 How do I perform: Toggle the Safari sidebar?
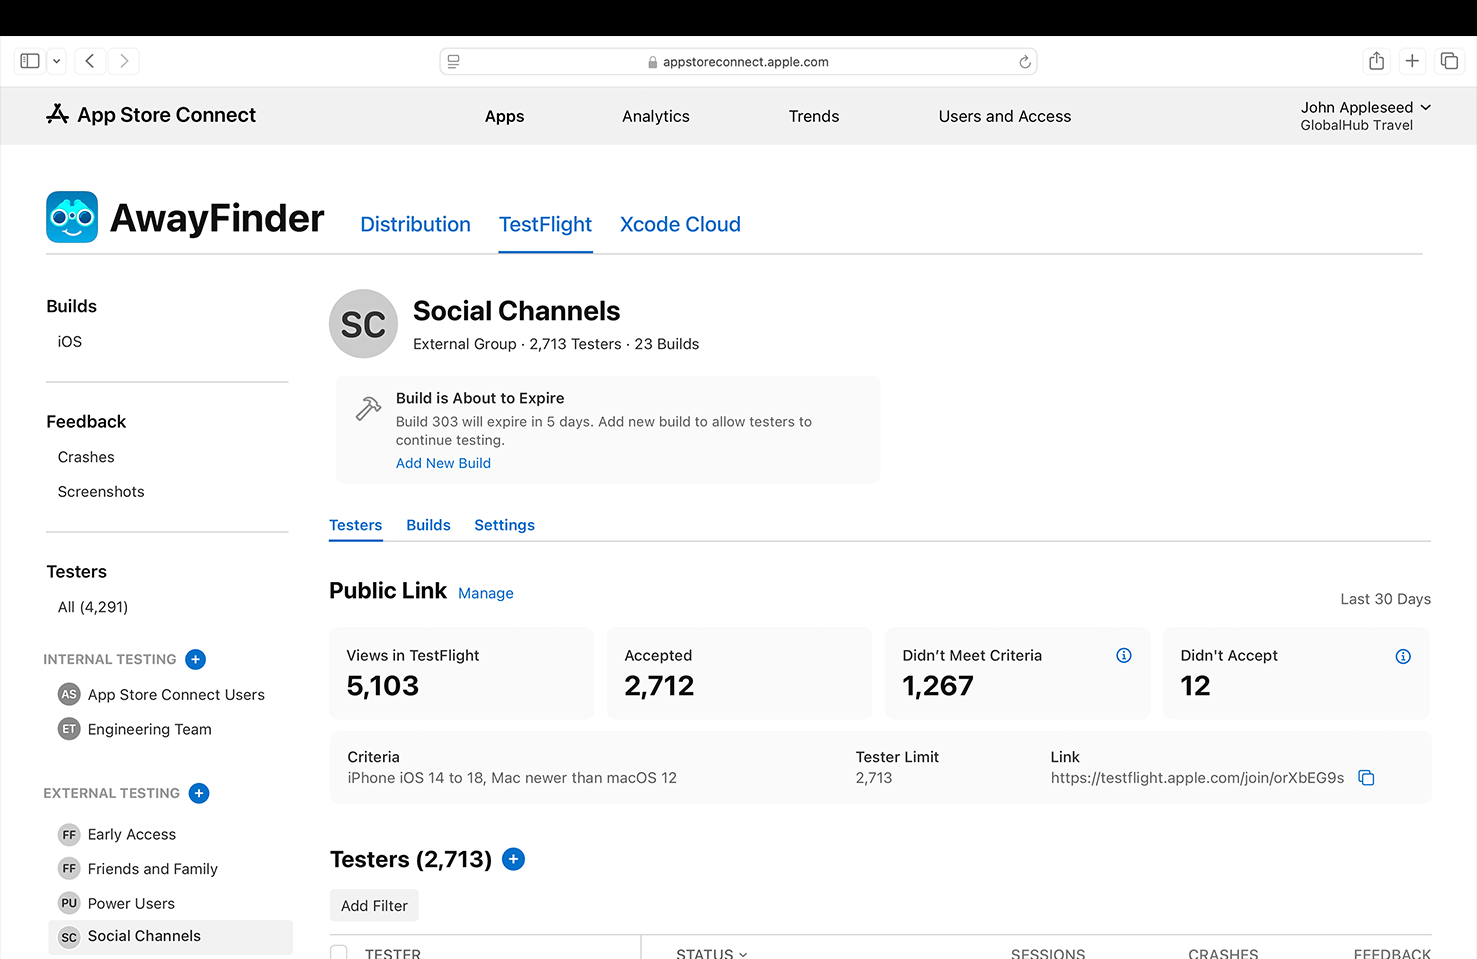coord(29,60)
